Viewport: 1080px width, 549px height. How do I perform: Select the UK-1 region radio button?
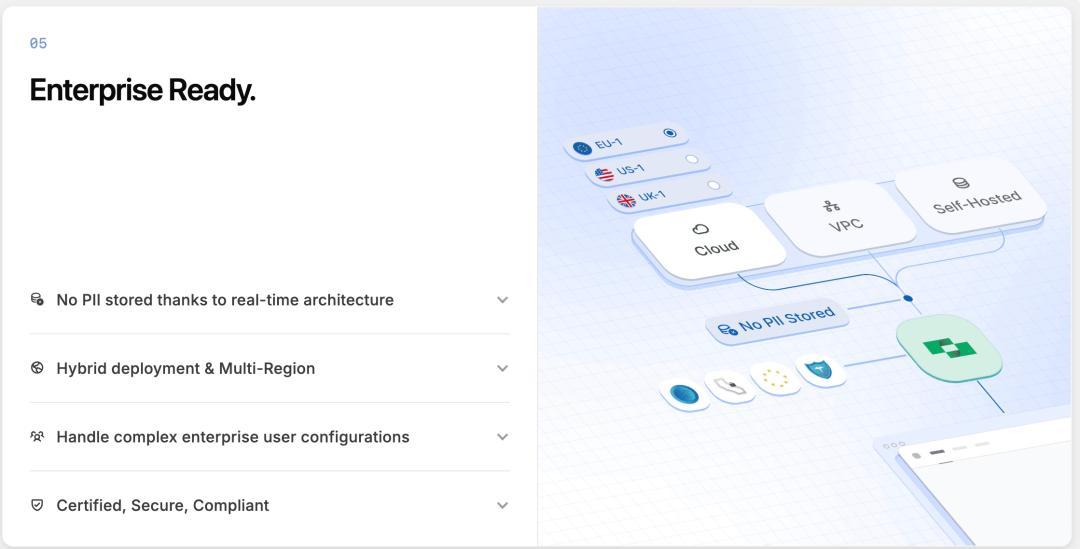(x=714, y=185)
